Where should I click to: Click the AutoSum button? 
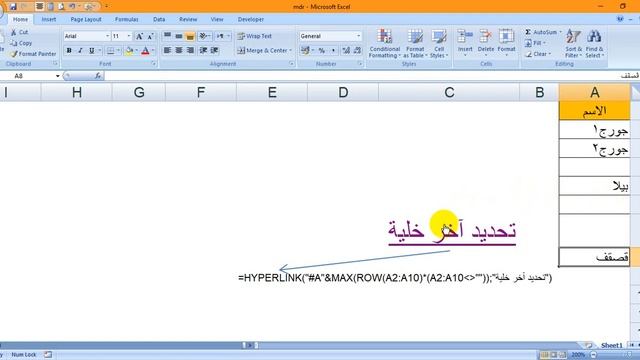(x=543, y=32)
